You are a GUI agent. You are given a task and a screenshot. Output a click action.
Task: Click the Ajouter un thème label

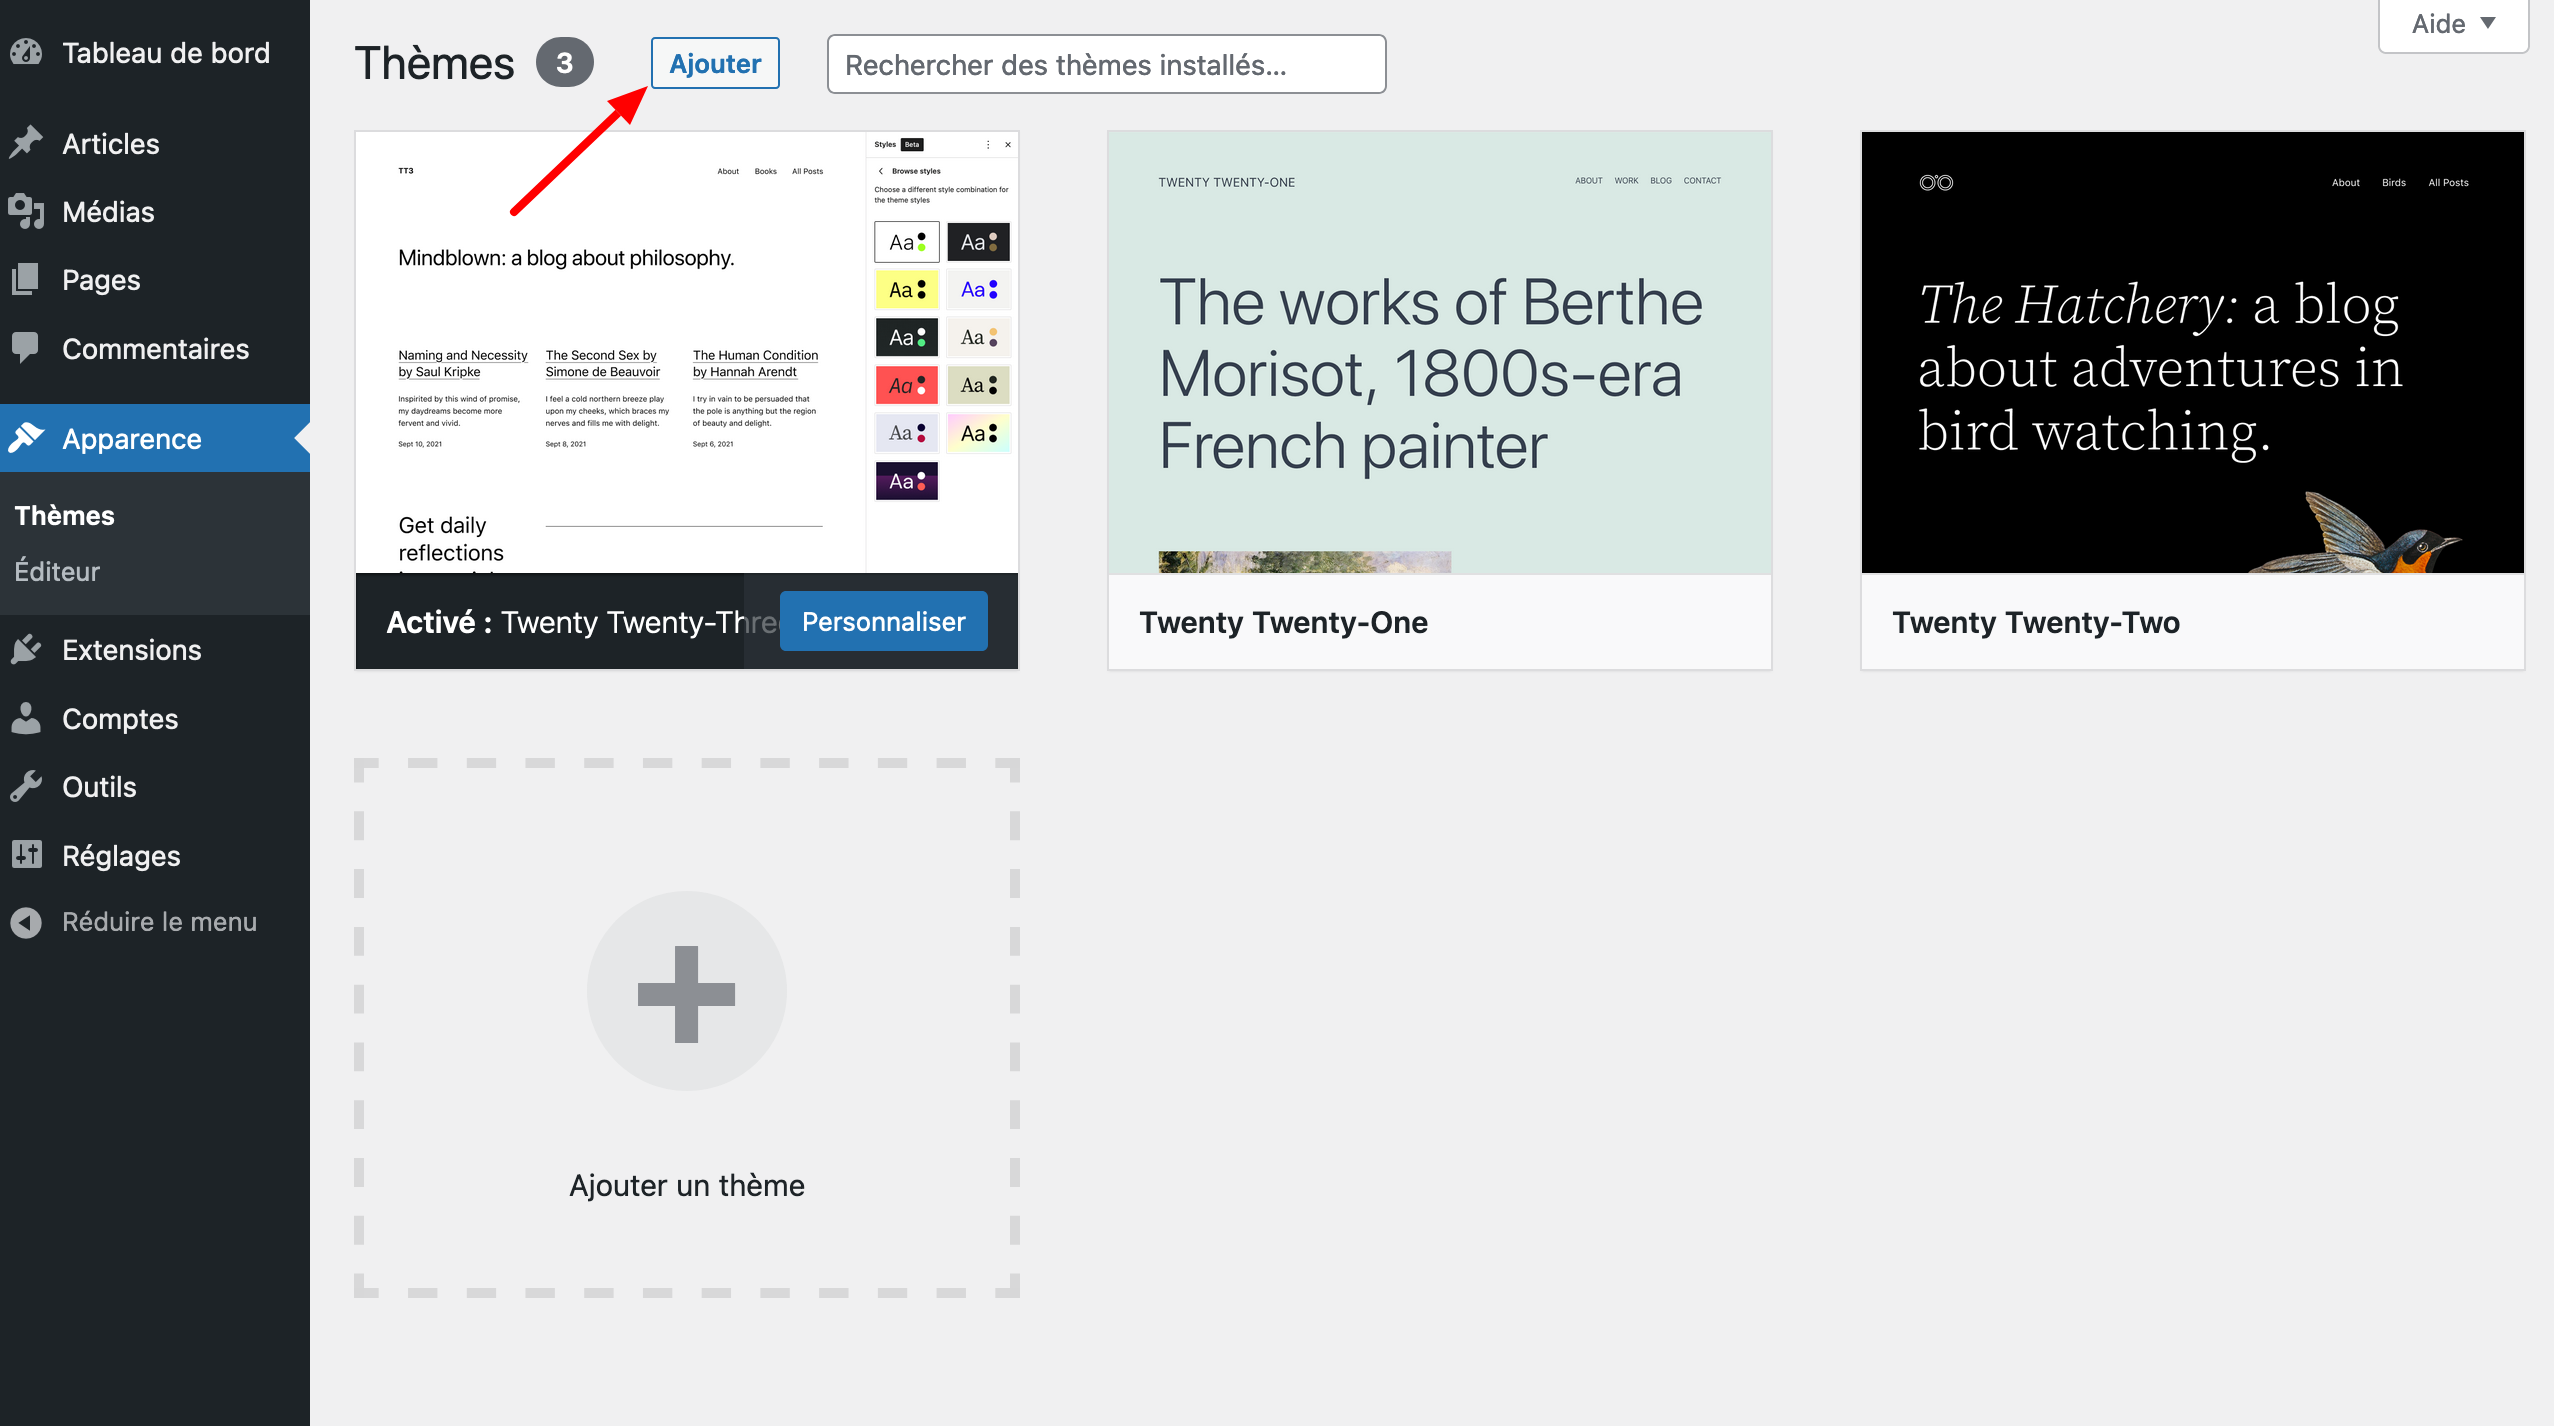point(687,1185)
